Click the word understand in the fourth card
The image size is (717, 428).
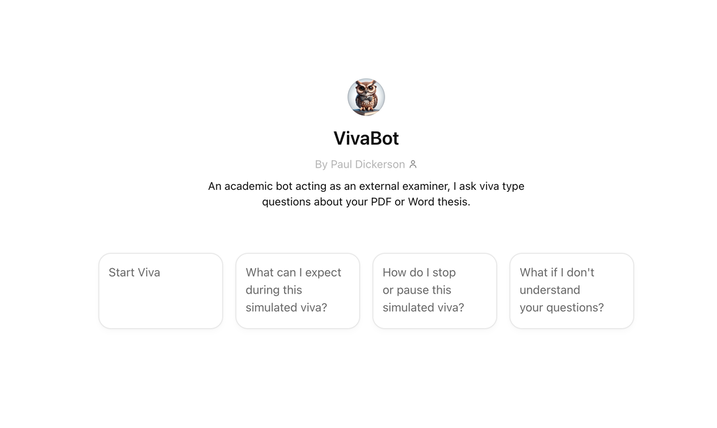550,290
